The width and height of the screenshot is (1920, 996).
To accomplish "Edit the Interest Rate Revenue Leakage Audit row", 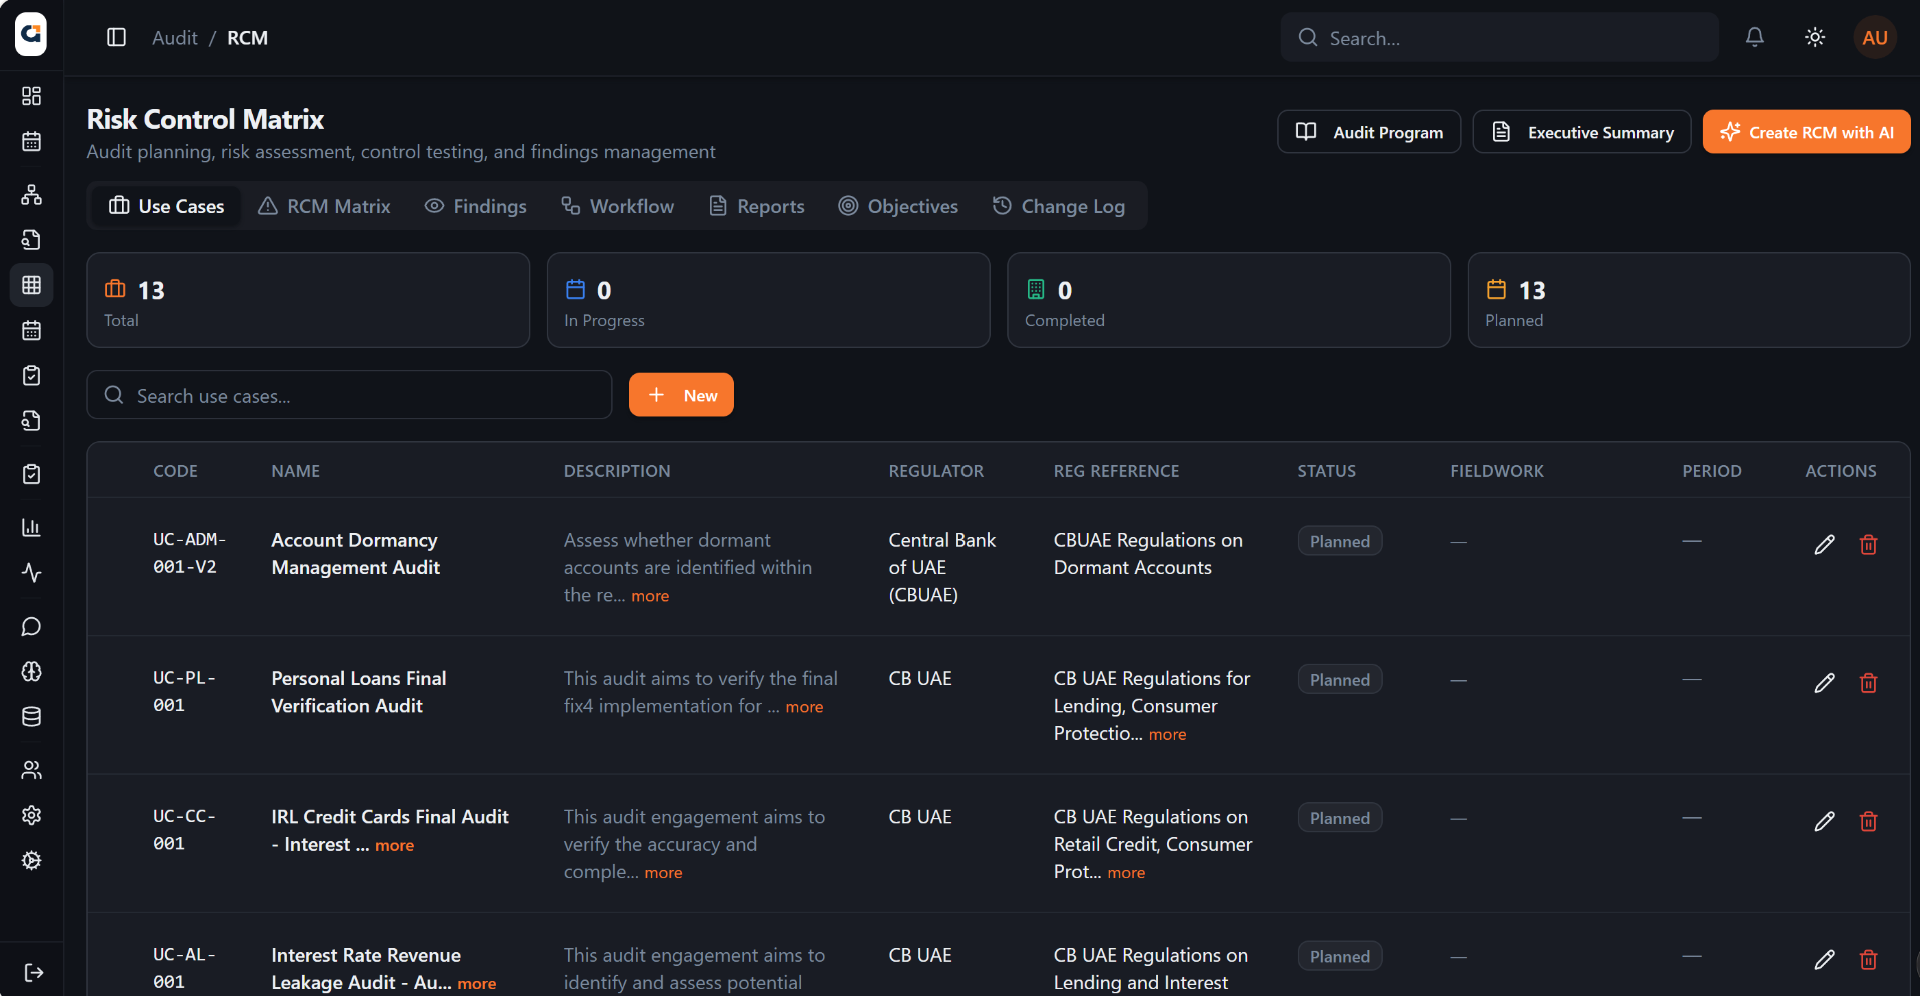I will [1824, 960].
